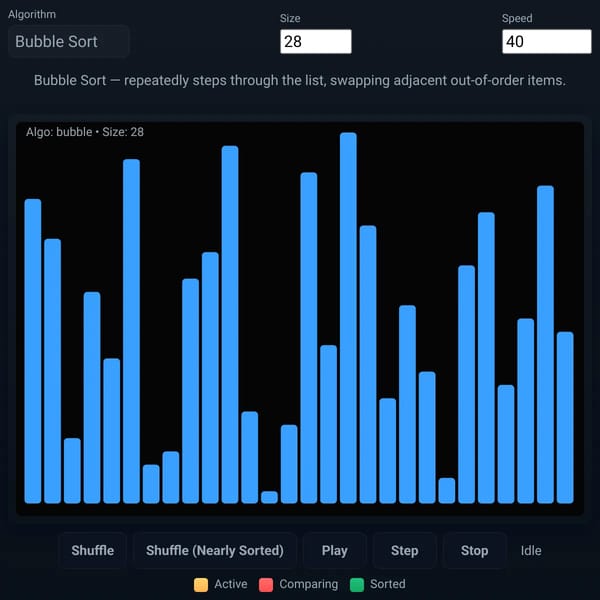This screenshot has height=600, width=600.
Task: Click the Idle status text
Action: click(531, 551)
